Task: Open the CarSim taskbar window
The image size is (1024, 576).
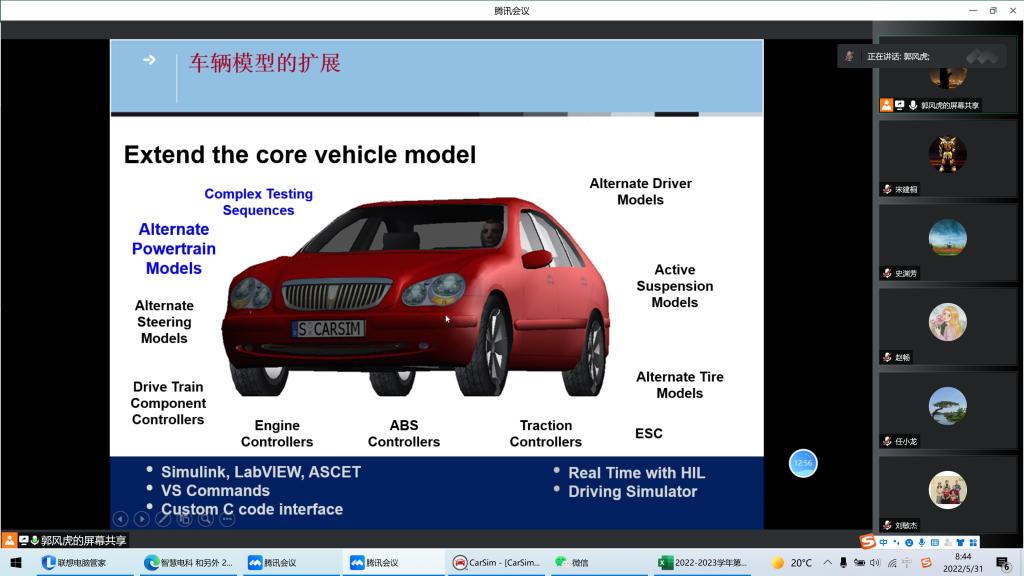Action: tap(496, 563)
